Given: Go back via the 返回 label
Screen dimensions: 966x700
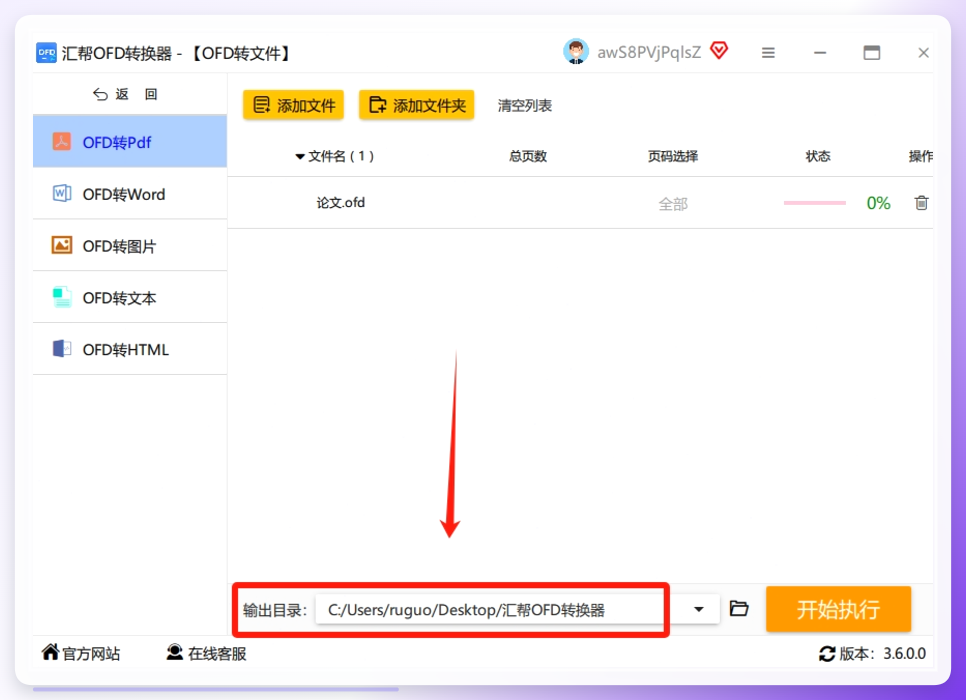Looking at the screenshot, I should point(136,94).
